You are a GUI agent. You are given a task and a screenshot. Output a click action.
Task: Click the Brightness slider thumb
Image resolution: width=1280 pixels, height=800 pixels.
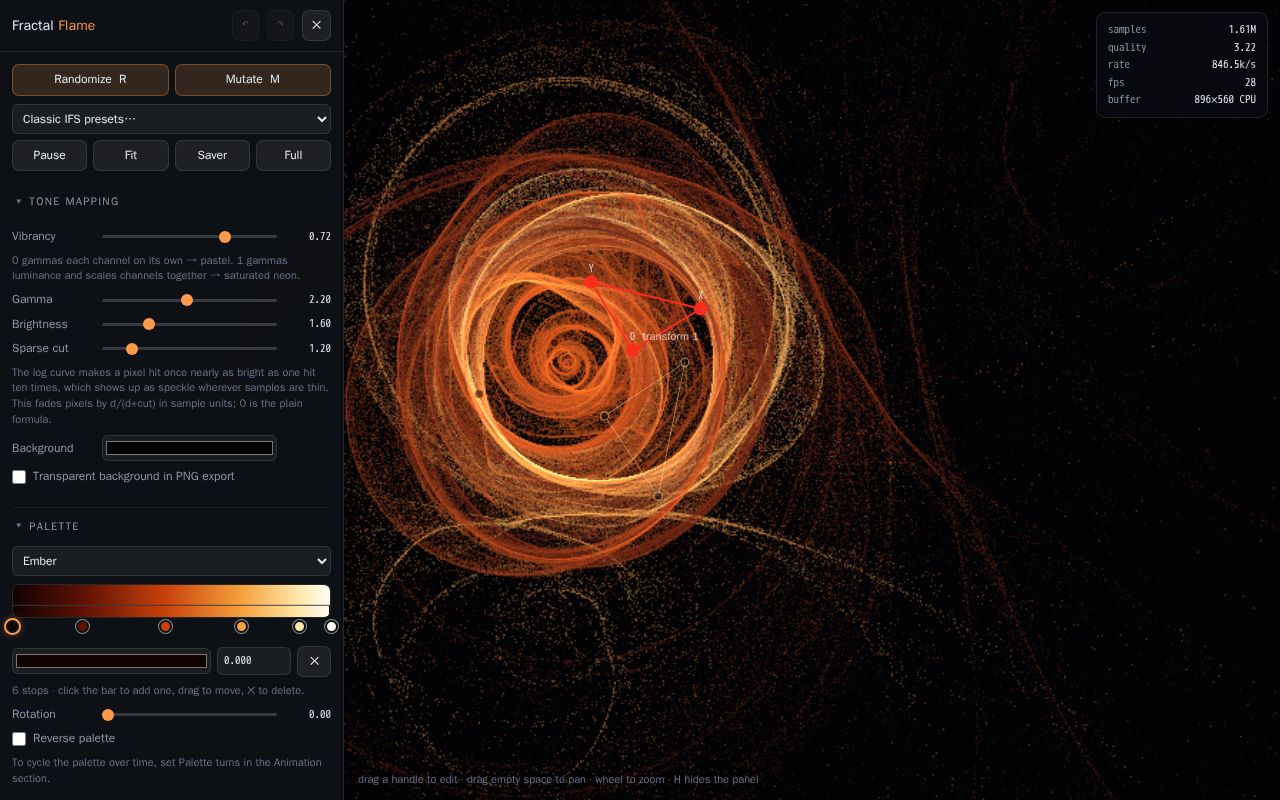pos(149,324)
